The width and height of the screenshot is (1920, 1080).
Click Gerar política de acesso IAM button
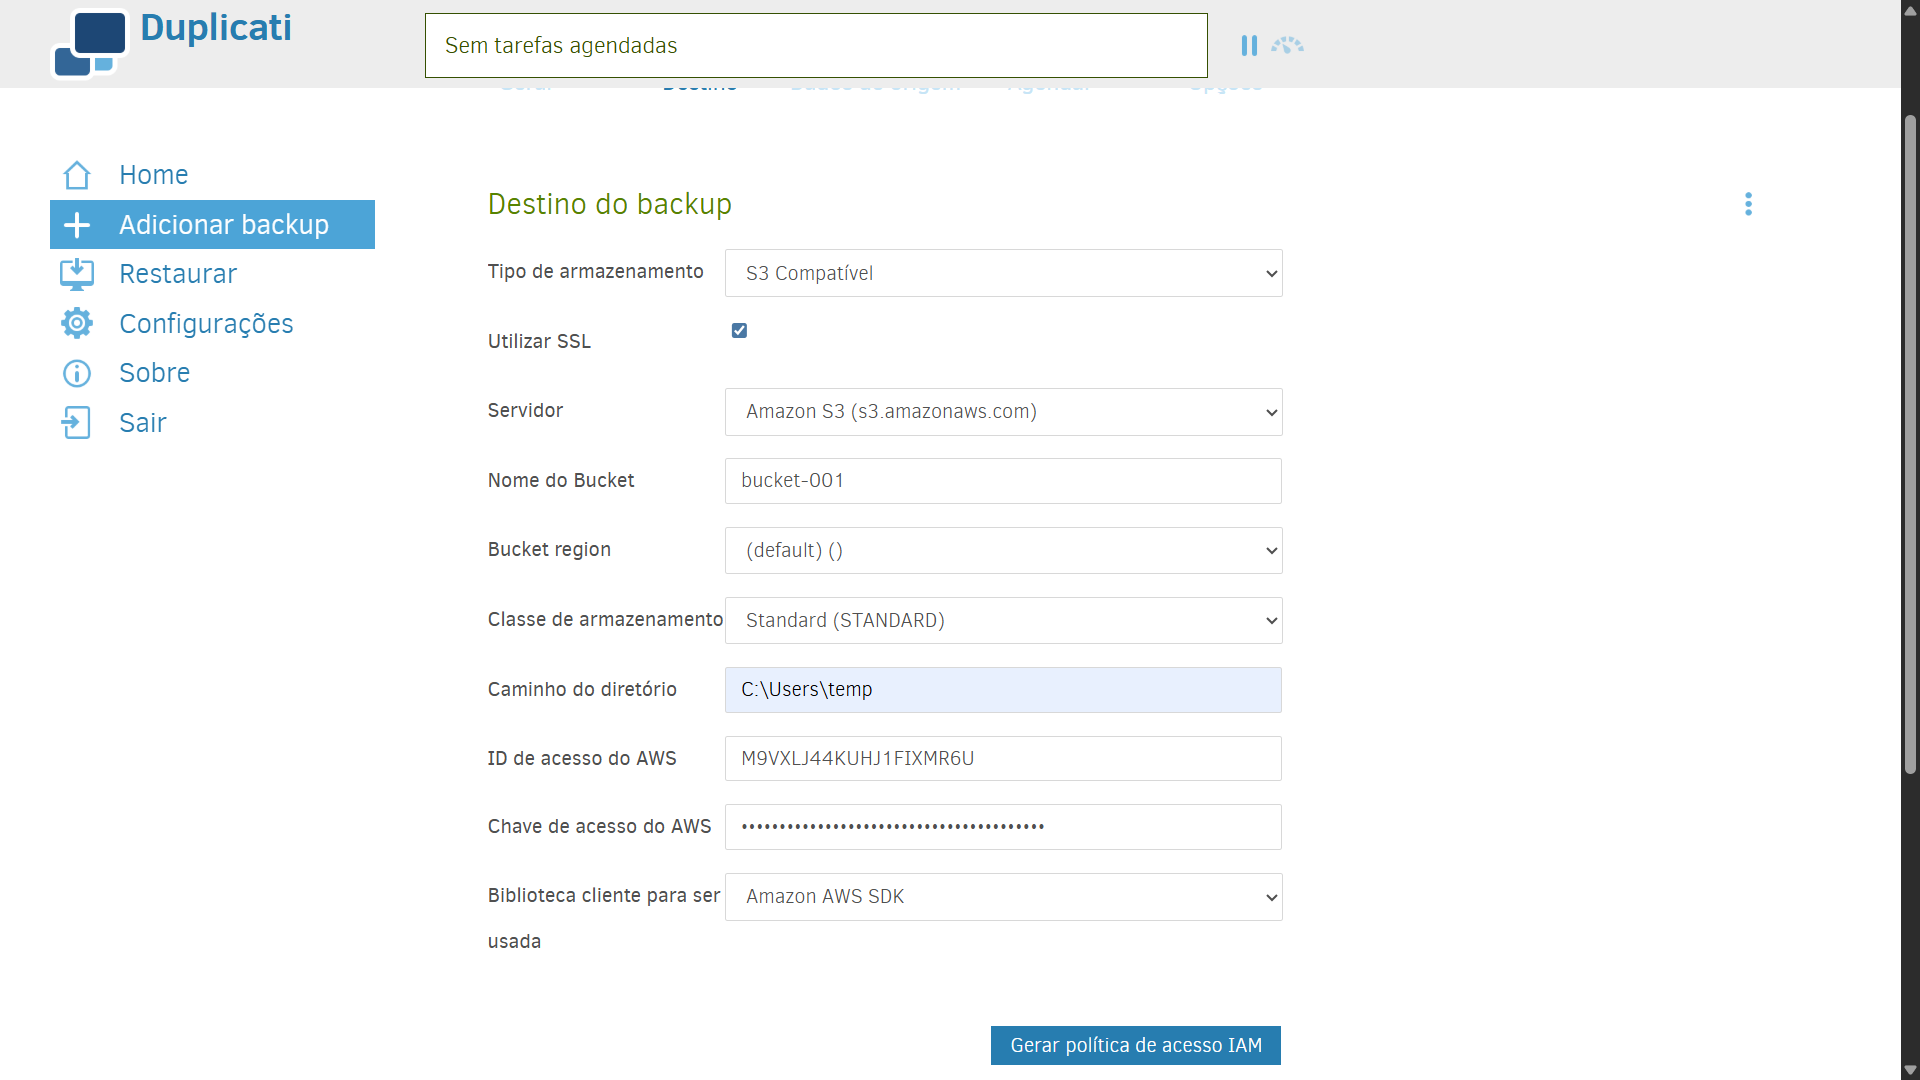click(x=1135, y=1045)
